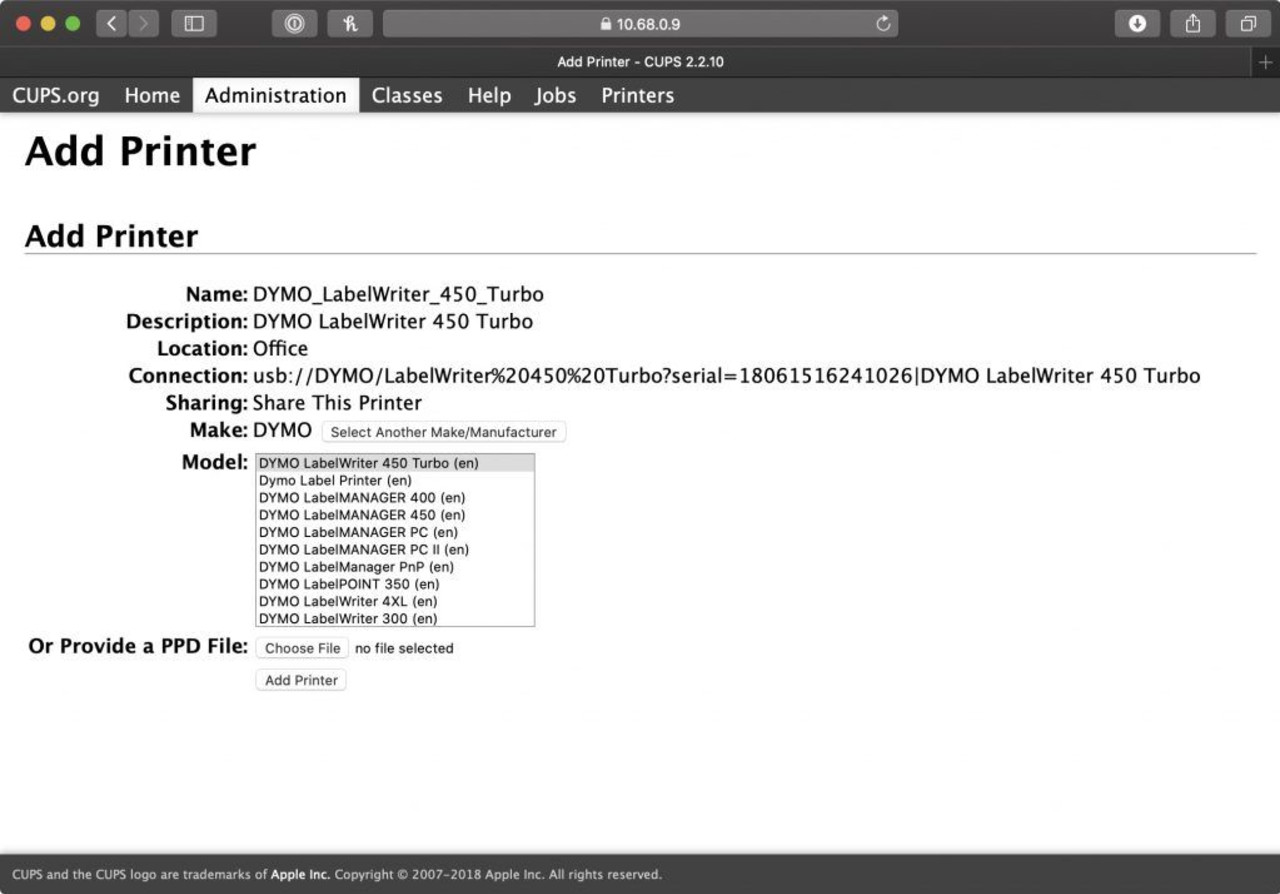Click the lock icon in address bar
Image resolution: width=1280 pixels, height=894 pixels.
click(x=605, y=24)
